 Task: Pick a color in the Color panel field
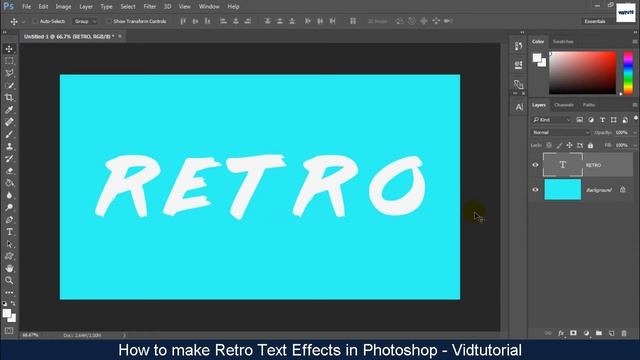click(x=582, y=73)
